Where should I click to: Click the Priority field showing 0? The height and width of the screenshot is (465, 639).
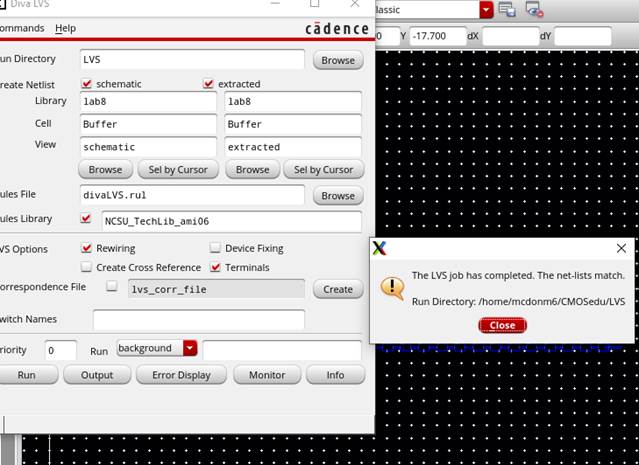tap(61, 350)
